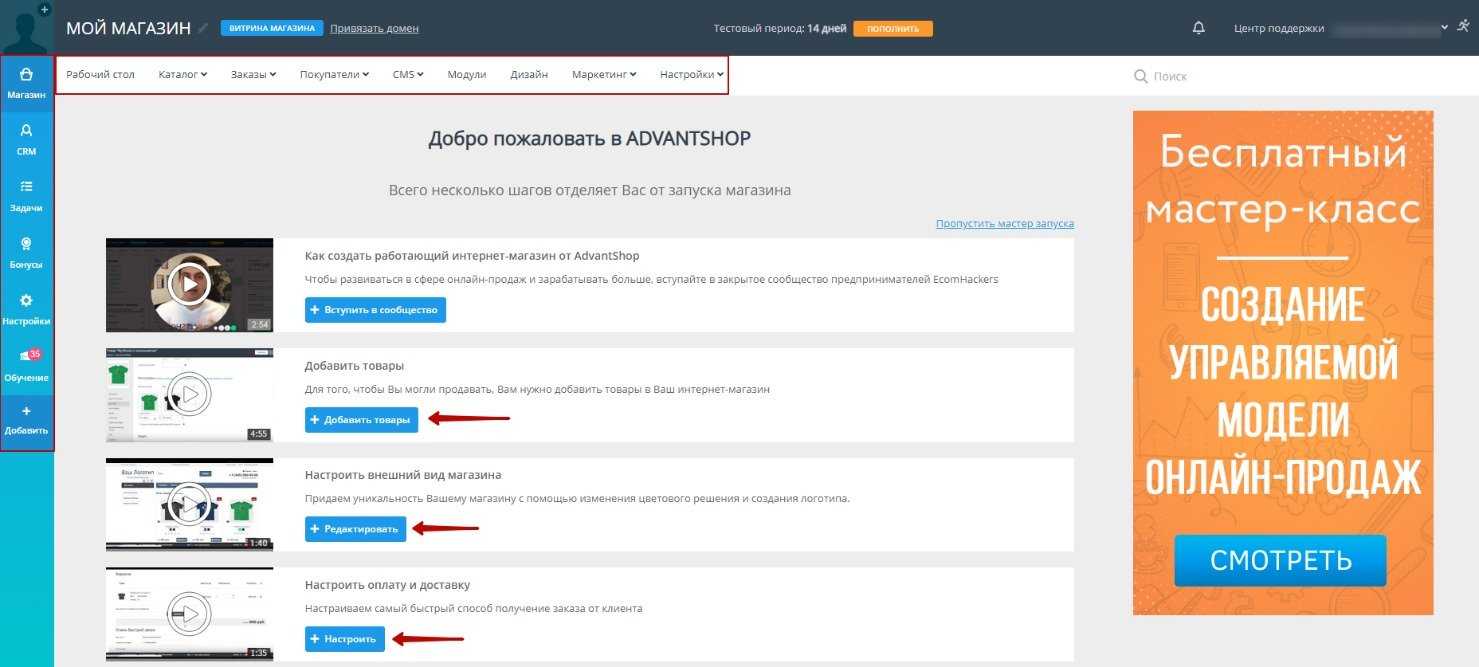This screenshot has width=1479, height=667.
Task: Click the Настроить оплату и доставку heading
Action: point(387,585)
